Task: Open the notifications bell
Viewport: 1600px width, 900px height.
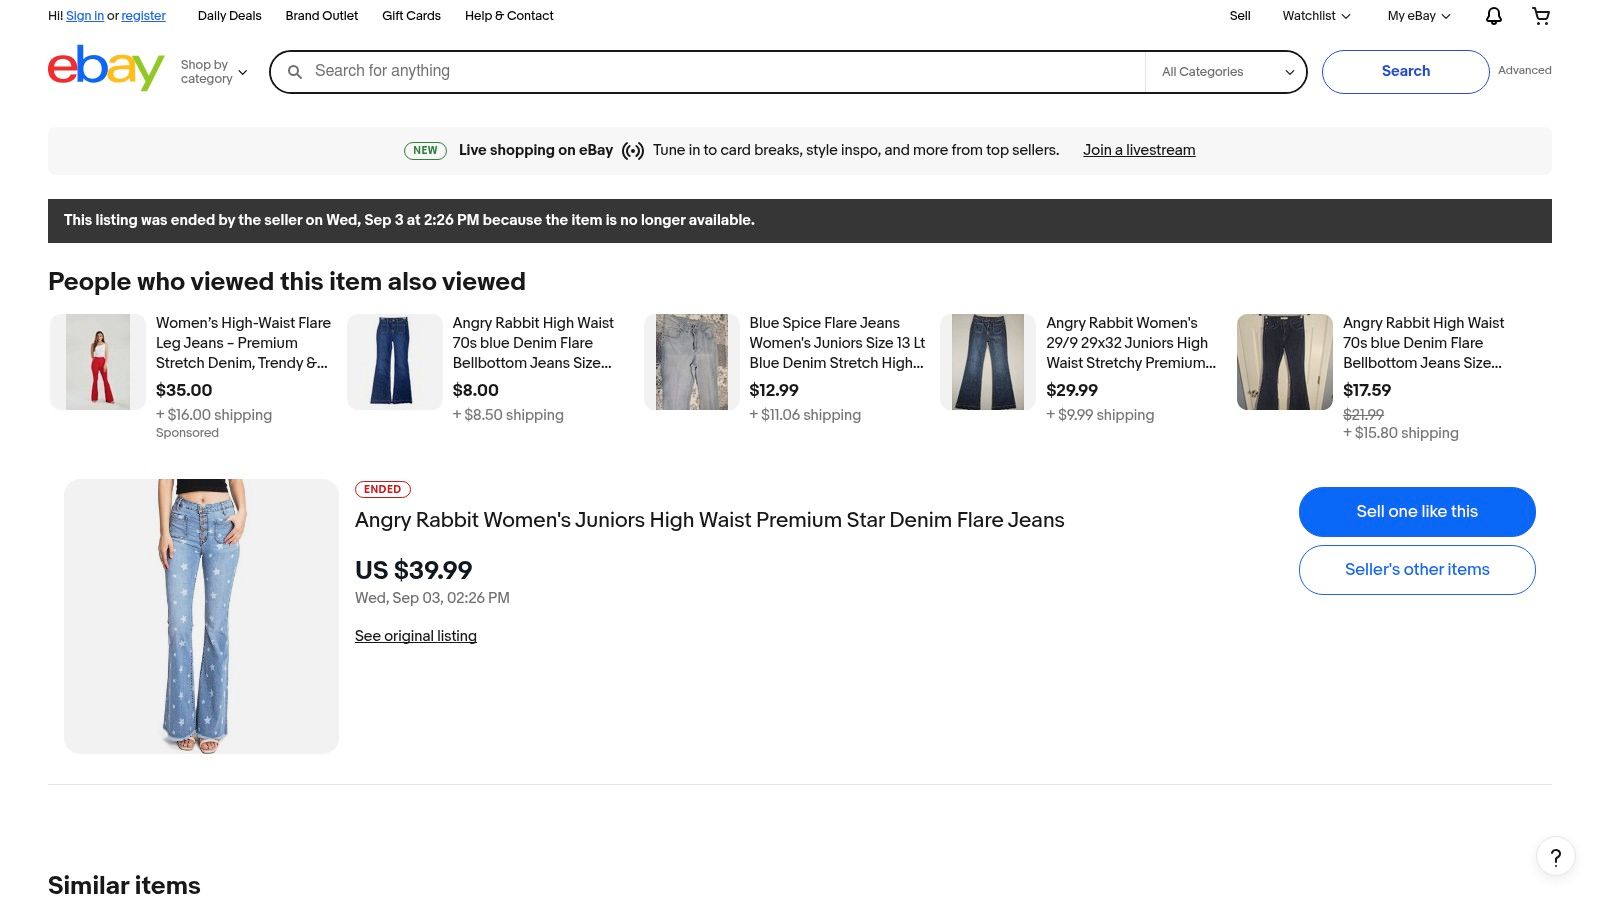Action: pos(1493,16)
